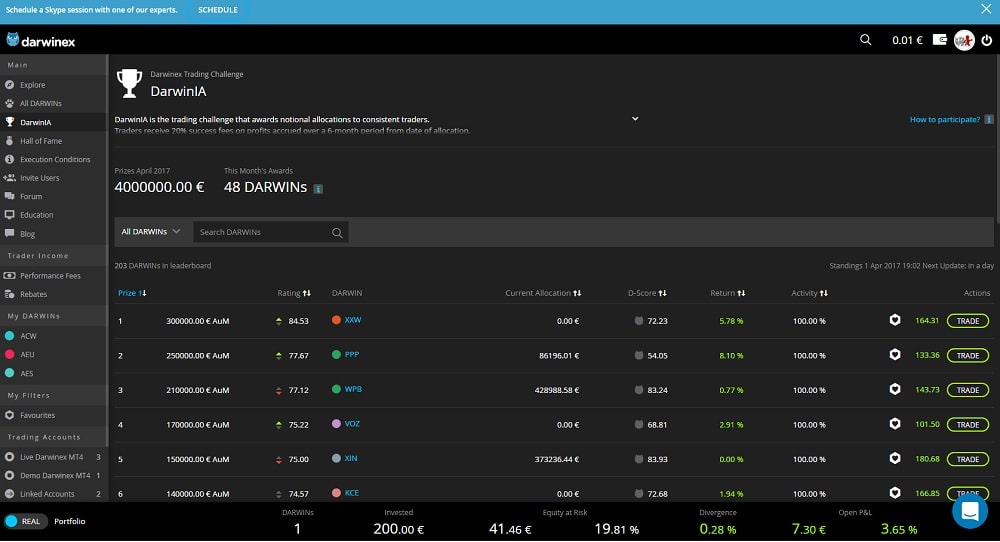Sort leaderboard by Rating column
Image resolution: width=1000 pixels, height=542 pixels.
coord(293,293)
